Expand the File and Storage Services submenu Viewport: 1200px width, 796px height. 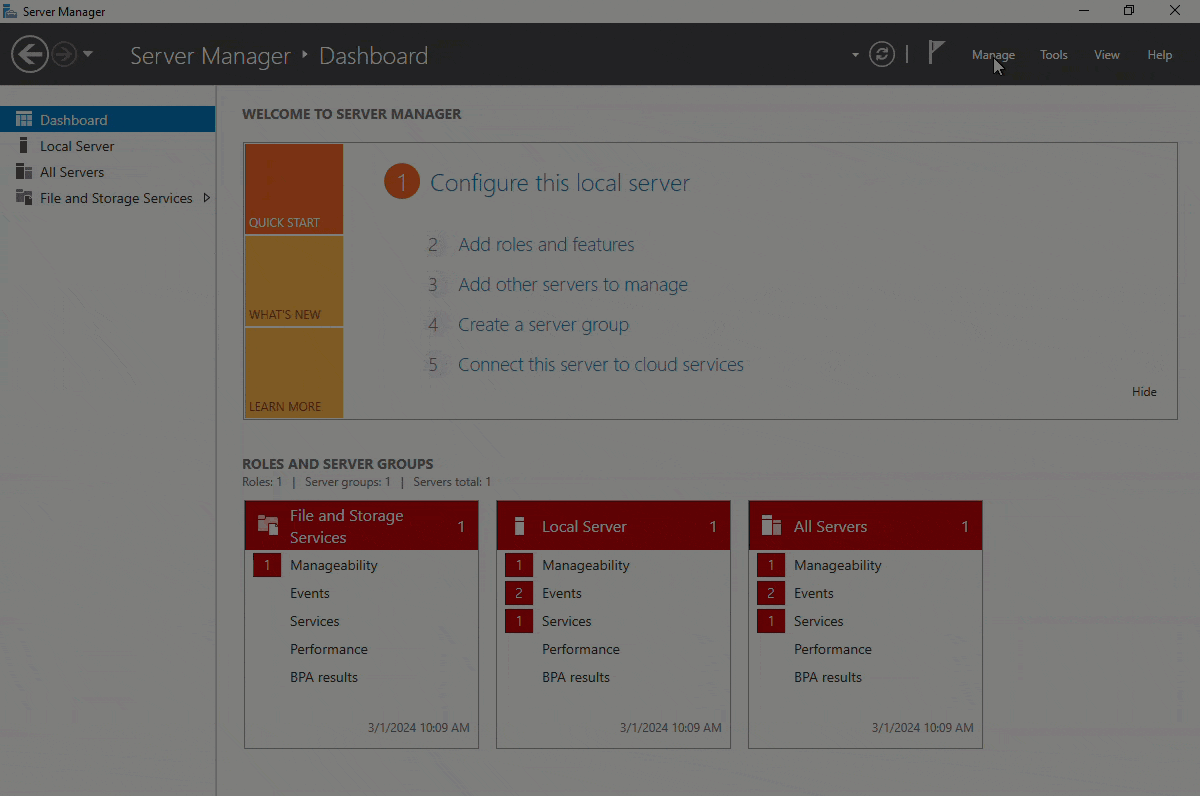point(207,198)
